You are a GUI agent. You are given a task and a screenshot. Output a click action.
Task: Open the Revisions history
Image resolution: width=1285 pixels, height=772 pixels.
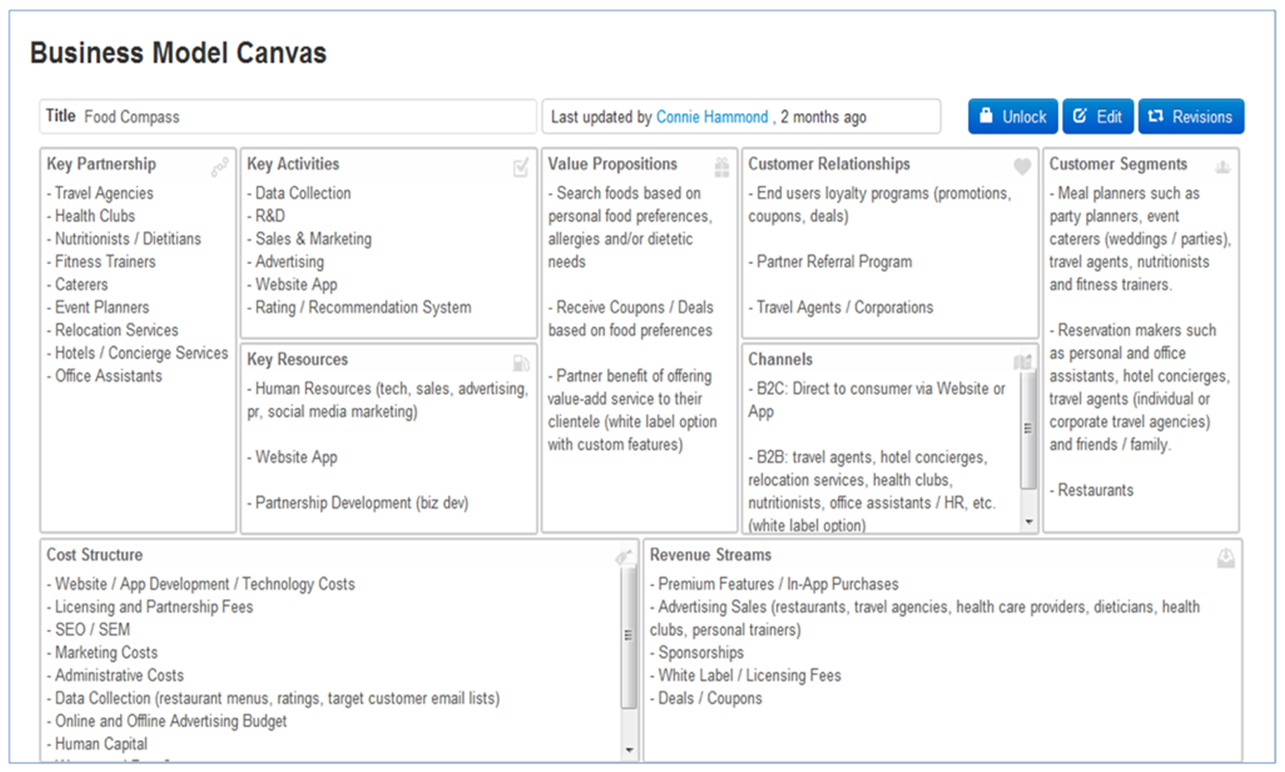click(x=1191, y=117)
